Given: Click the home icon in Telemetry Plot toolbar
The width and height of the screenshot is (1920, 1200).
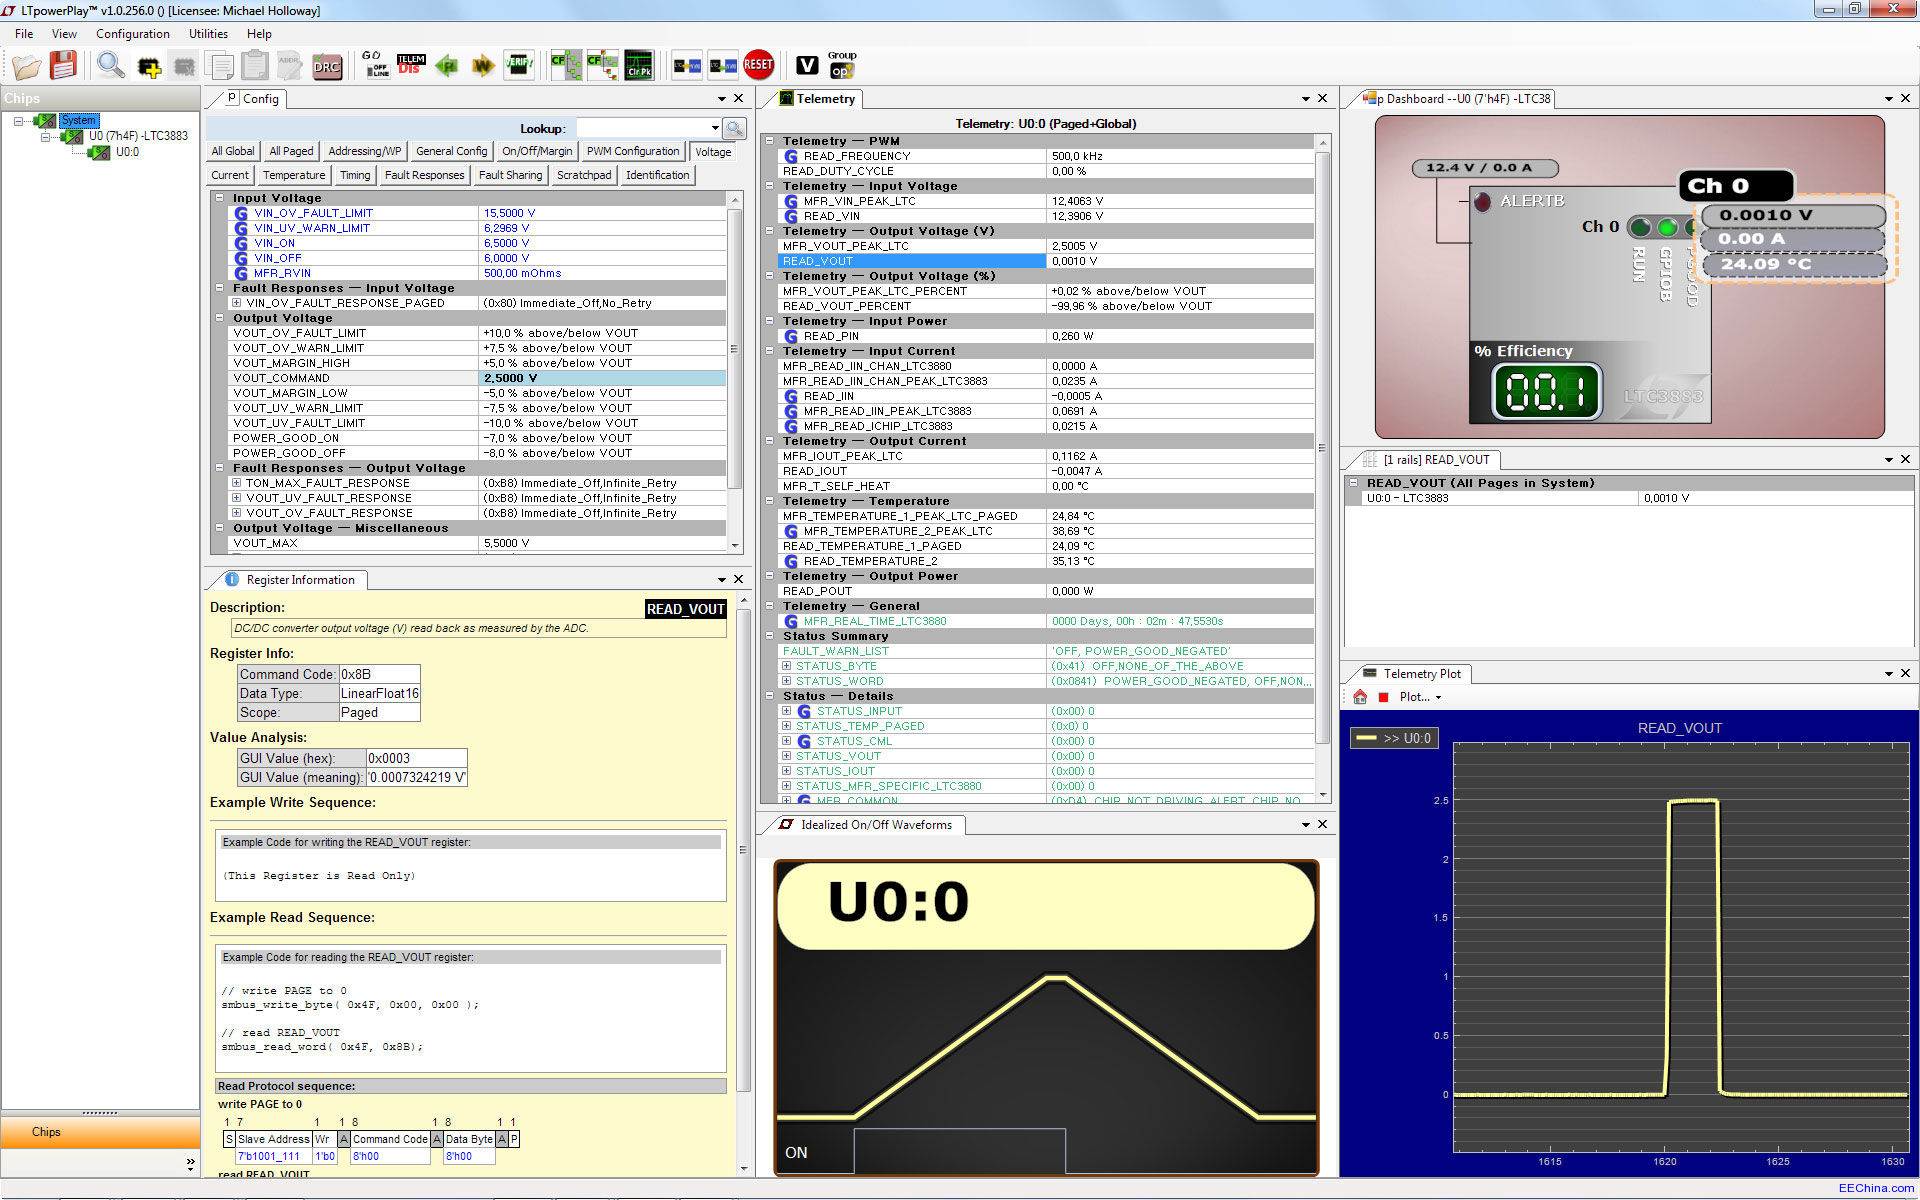Looking at the screenshot, I should click(x=1360, y=697).
